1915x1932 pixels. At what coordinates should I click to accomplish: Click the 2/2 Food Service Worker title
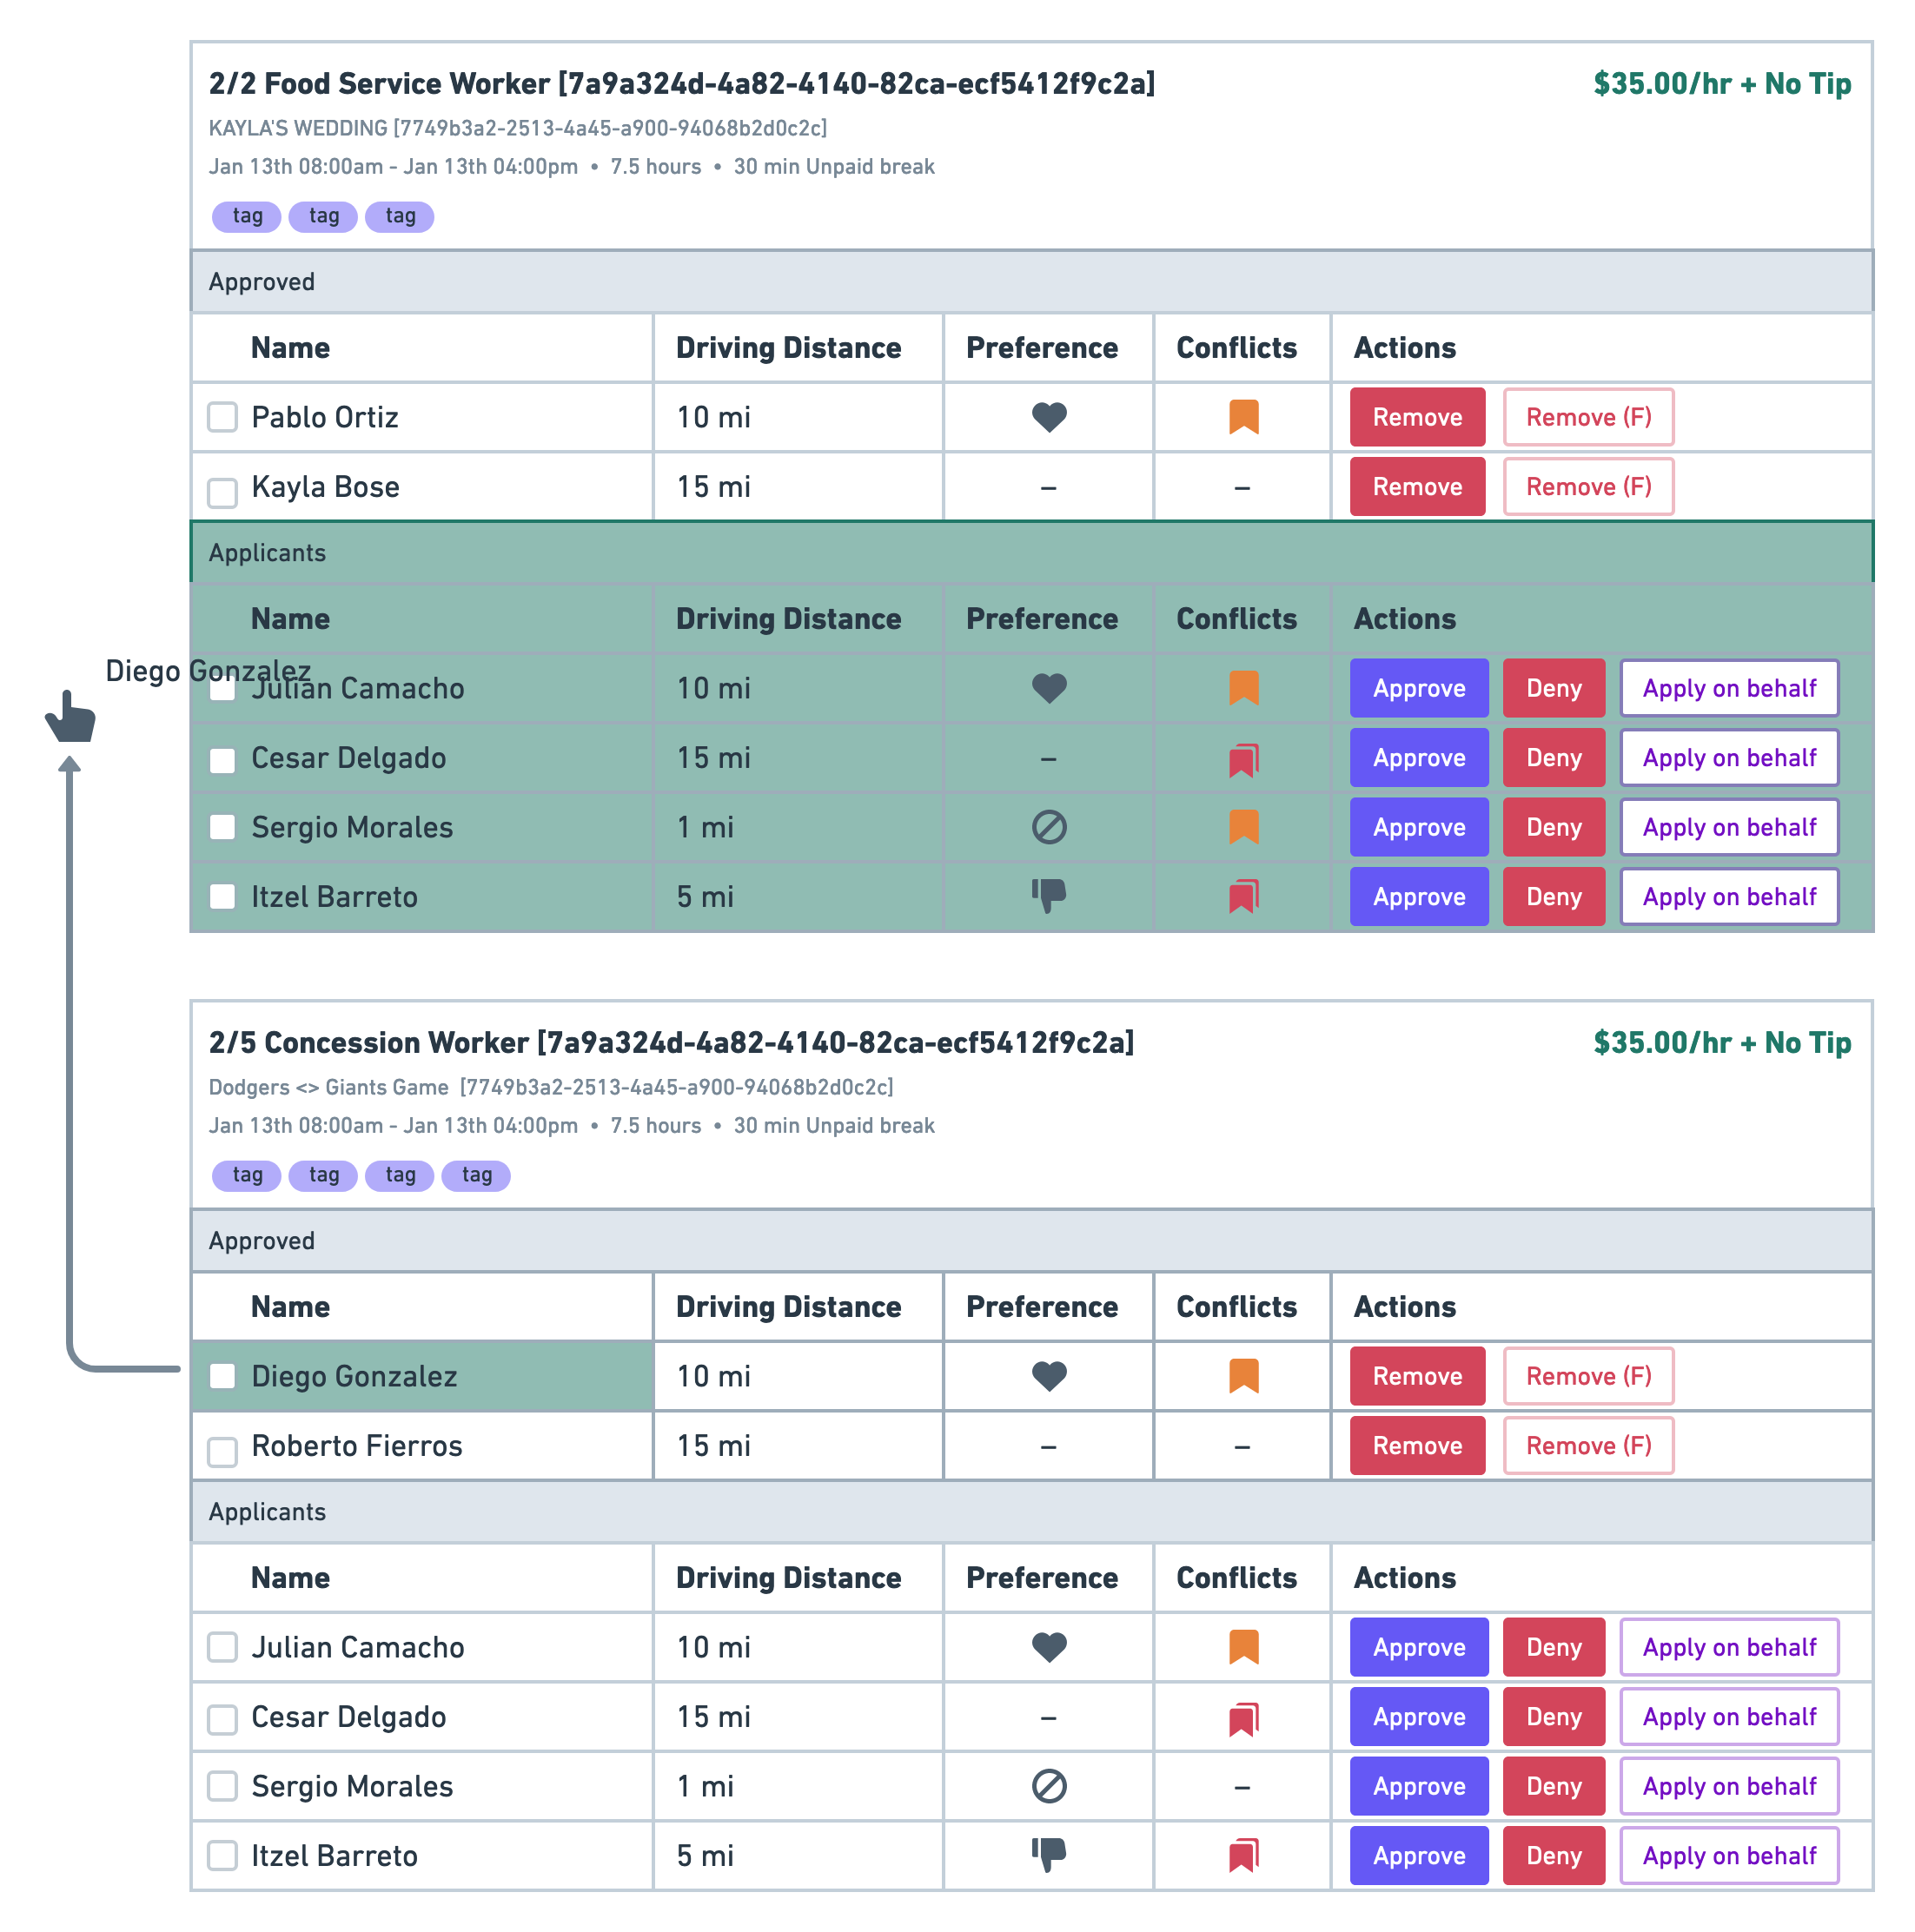click(x=681, y=84)
